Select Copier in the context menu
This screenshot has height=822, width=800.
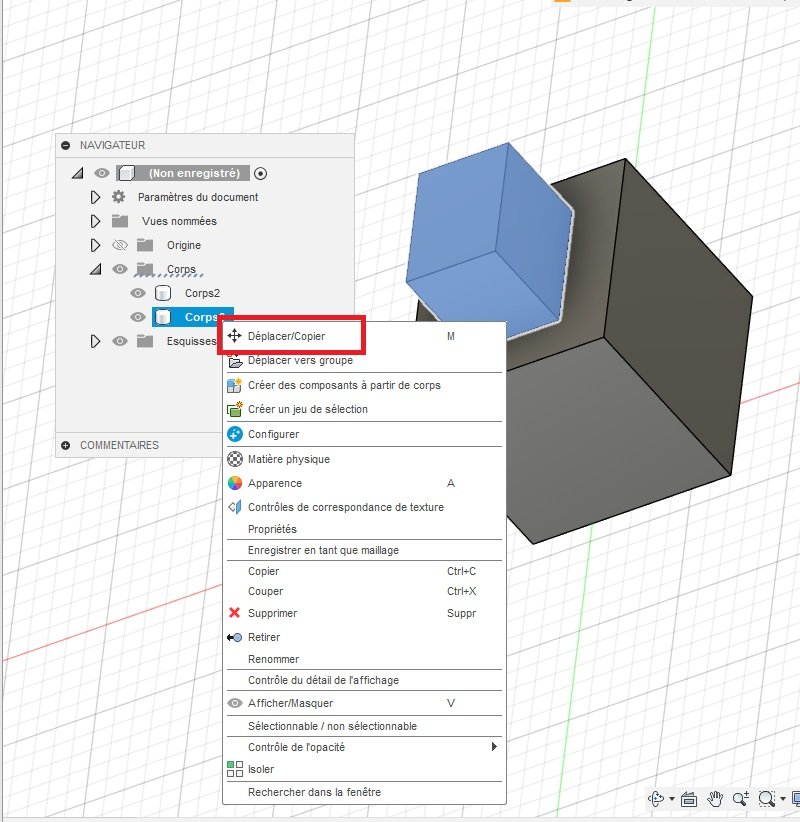364,571
